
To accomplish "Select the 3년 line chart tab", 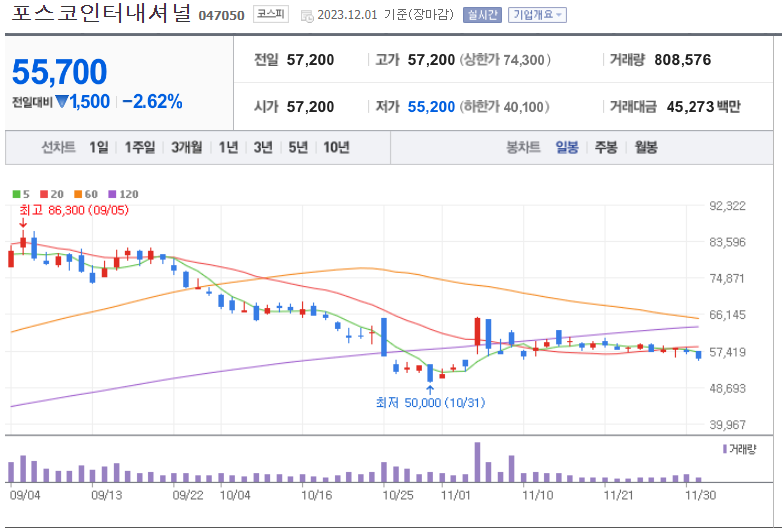I will pos(263,147).
